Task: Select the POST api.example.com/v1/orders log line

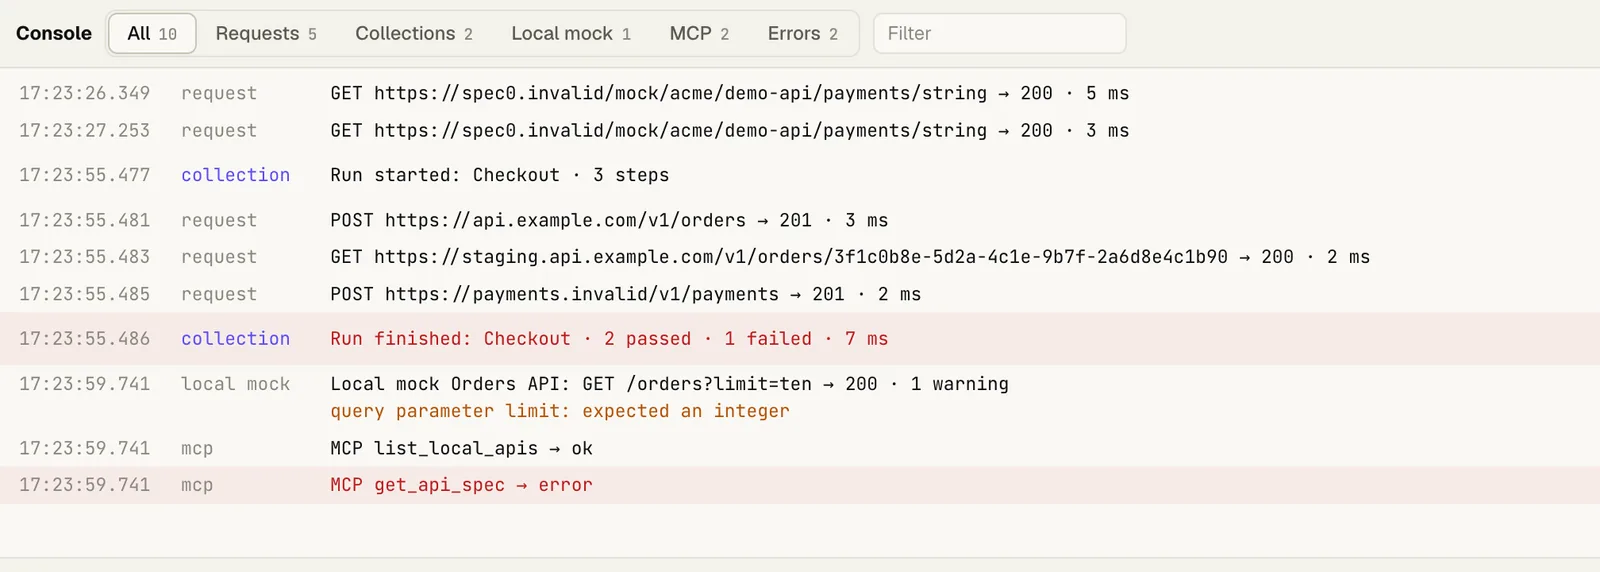Action: click(x=800, y=220)
